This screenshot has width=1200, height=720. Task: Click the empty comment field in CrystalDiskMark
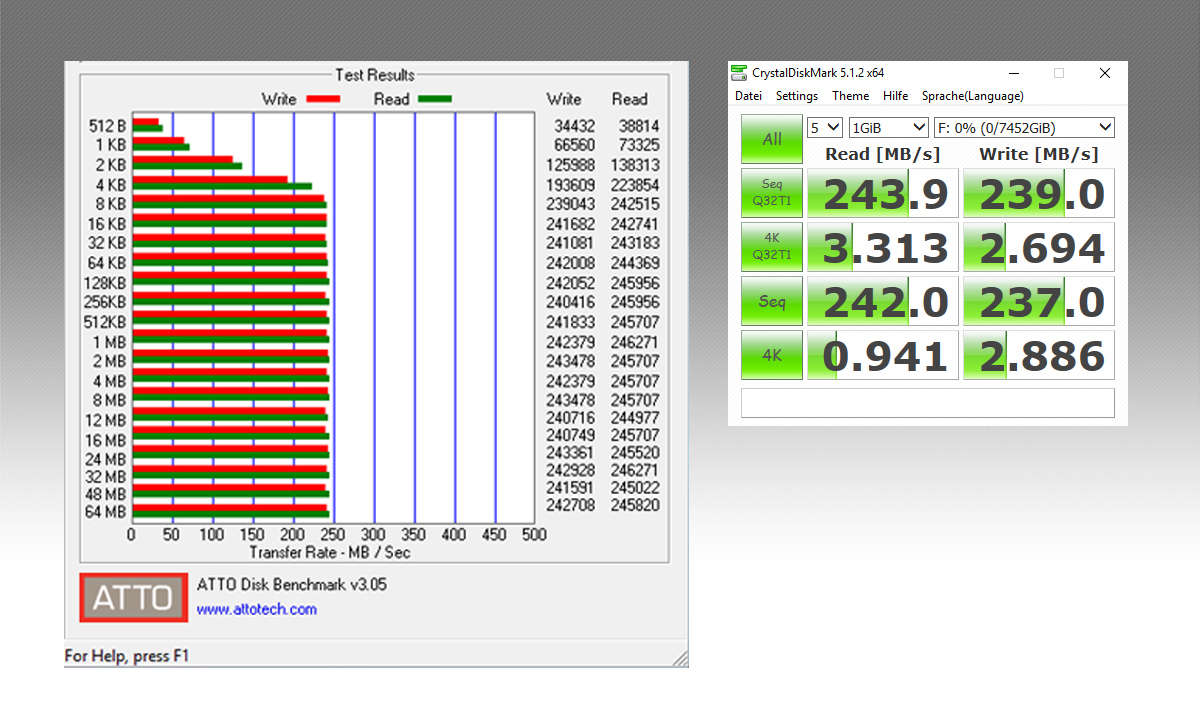(927, 403)
